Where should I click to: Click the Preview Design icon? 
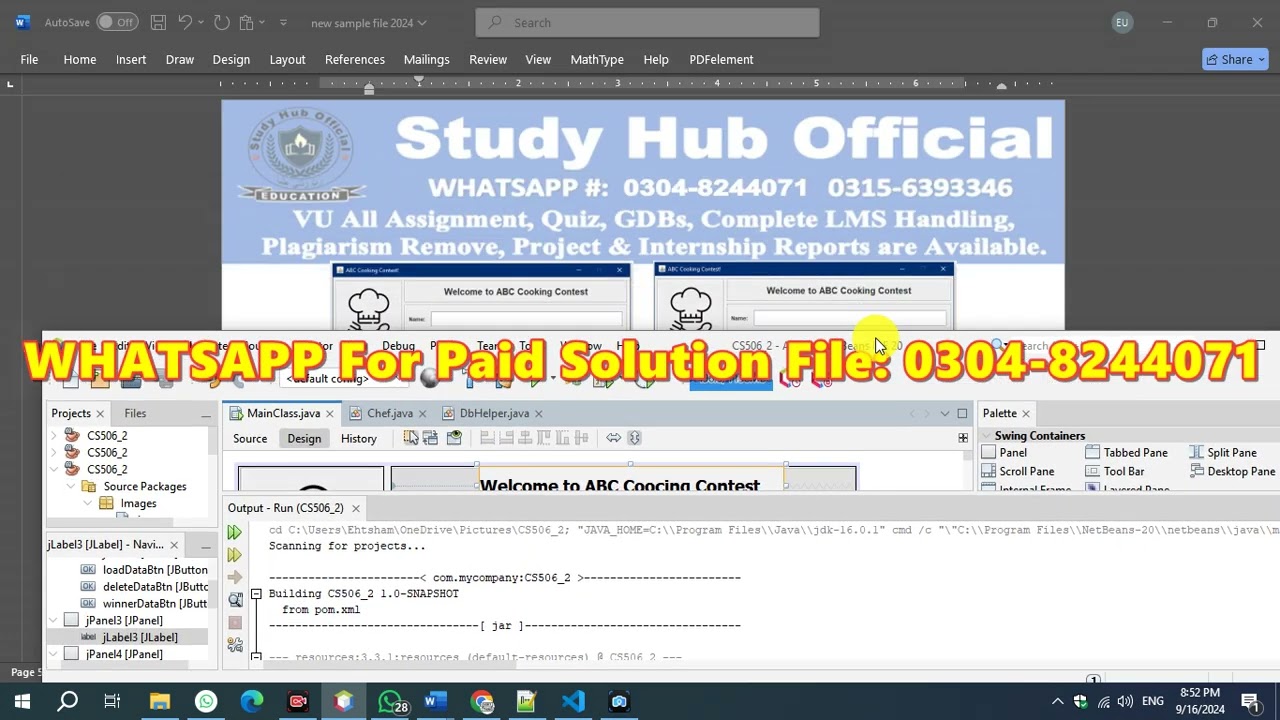click(455, 438)
